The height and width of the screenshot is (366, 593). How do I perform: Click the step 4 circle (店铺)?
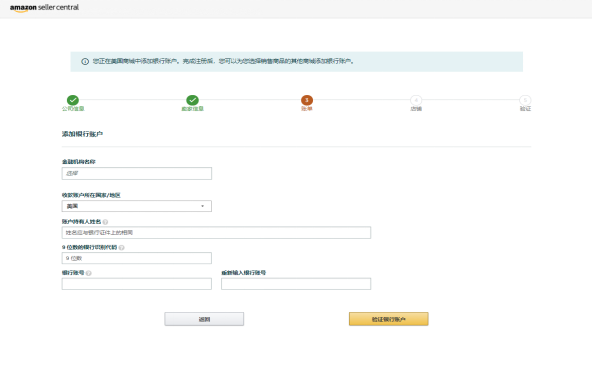tap(416, 100)
